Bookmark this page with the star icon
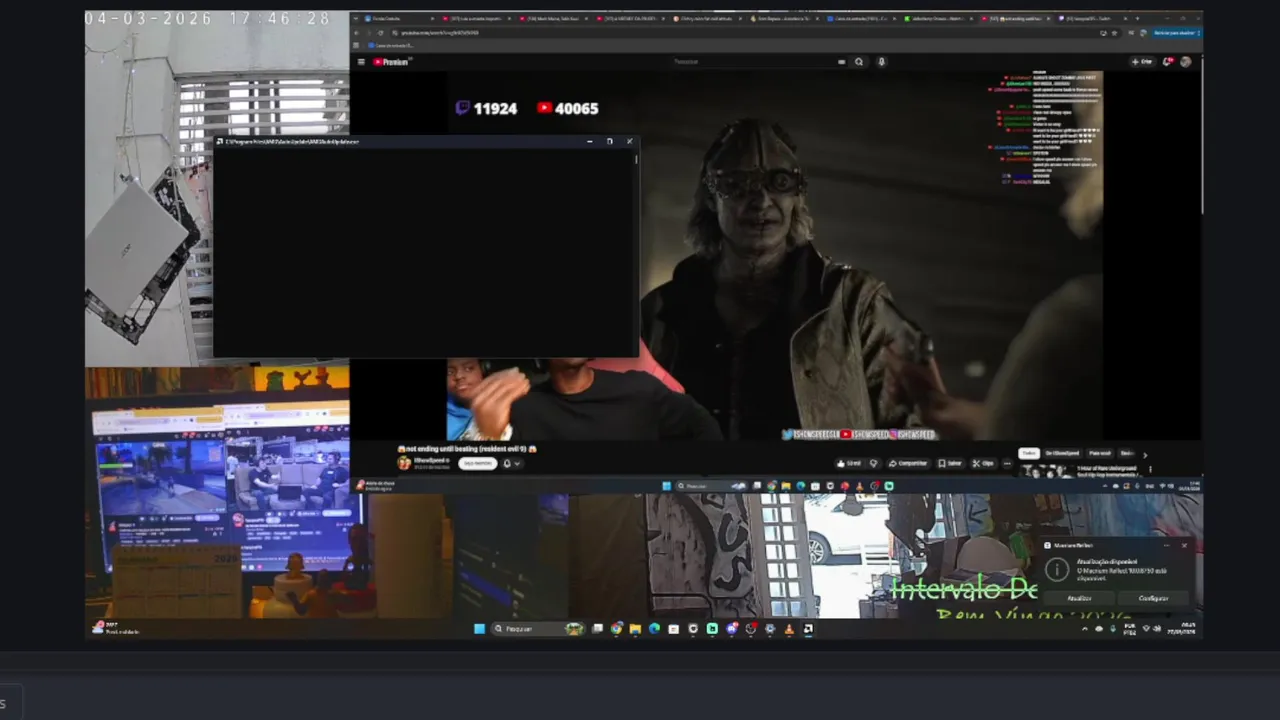Screen dimensions: 1280x720 click(x=1114, y=33)
